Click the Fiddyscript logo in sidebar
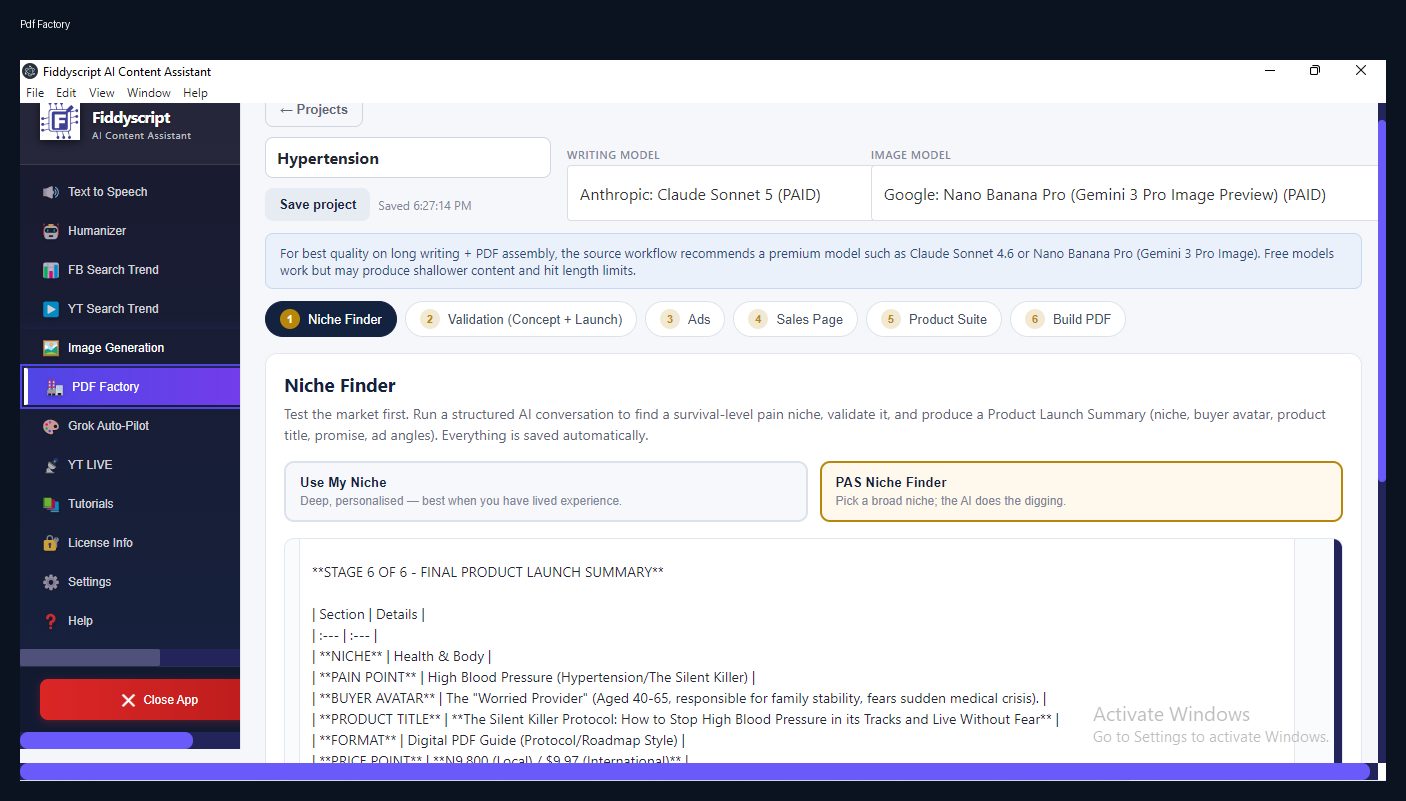 pos(60,122)
